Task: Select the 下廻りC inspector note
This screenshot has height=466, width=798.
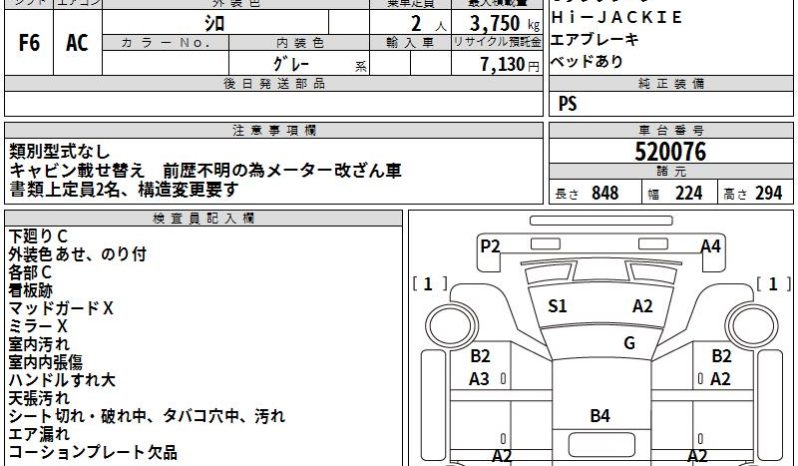Action: pos(38,236)
